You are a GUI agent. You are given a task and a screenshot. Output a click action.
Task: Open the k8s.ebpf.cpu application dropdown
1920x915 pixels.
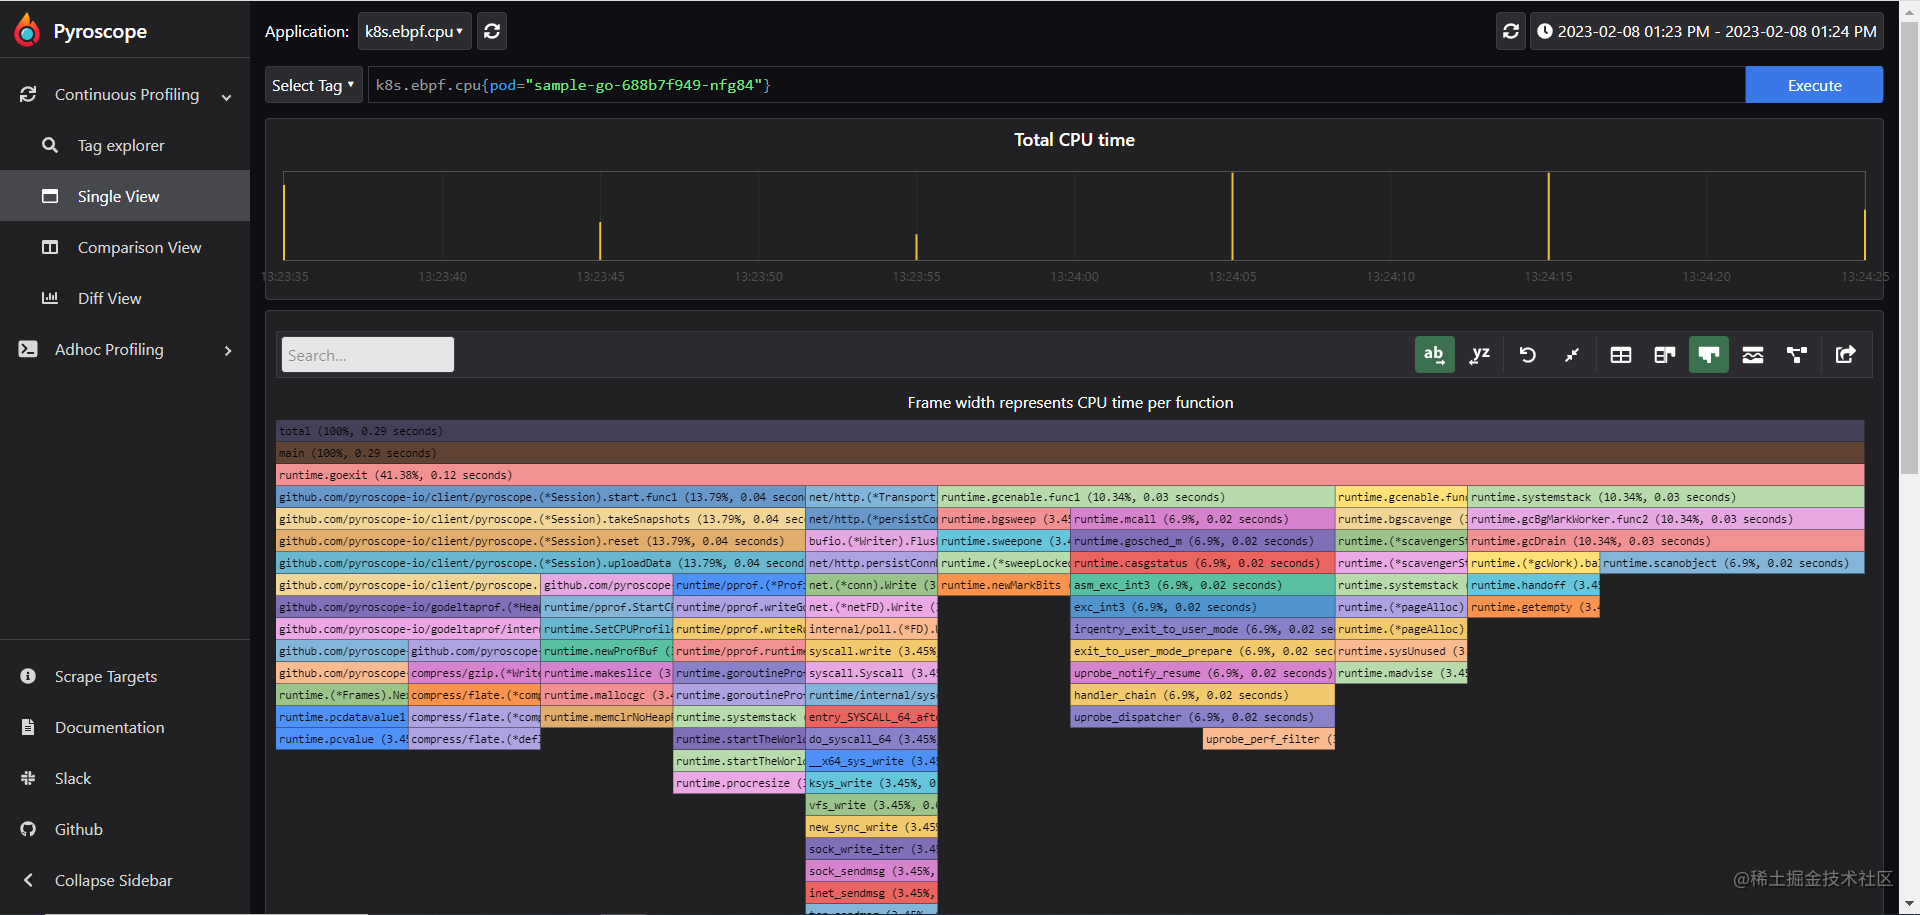point(414,31)
